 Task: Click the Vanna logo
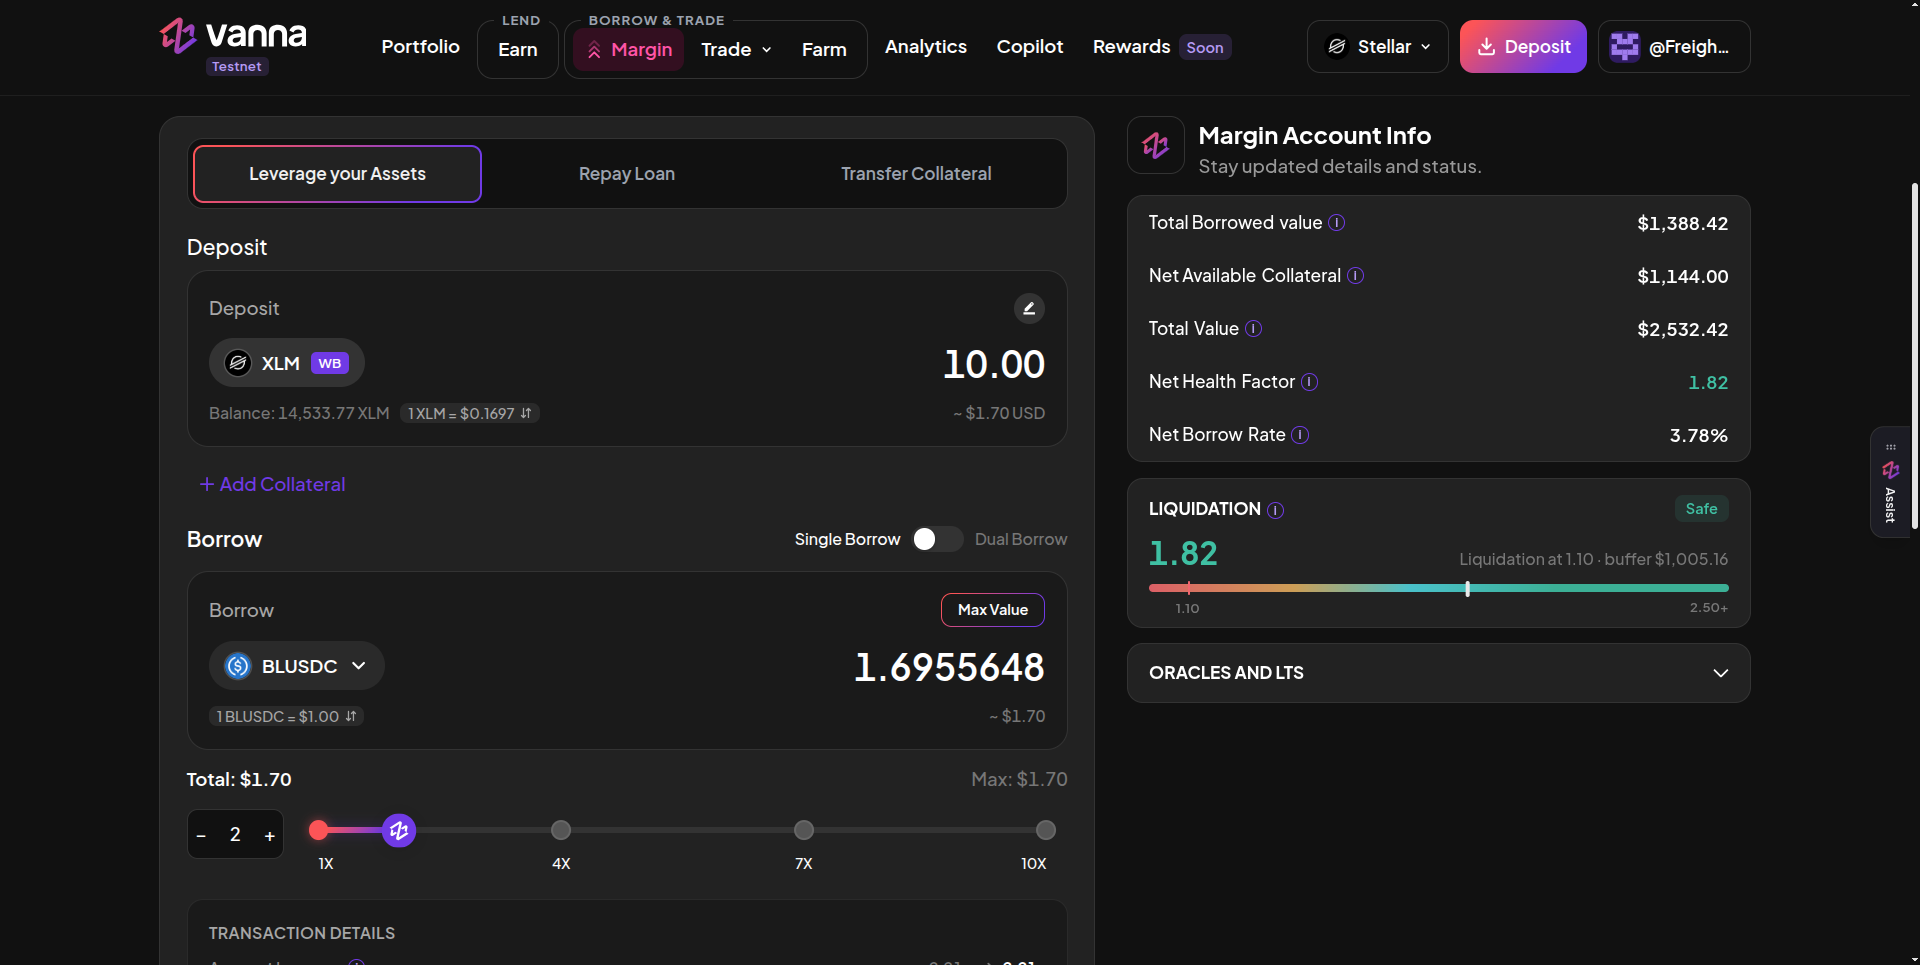click(x=234, y=36)
